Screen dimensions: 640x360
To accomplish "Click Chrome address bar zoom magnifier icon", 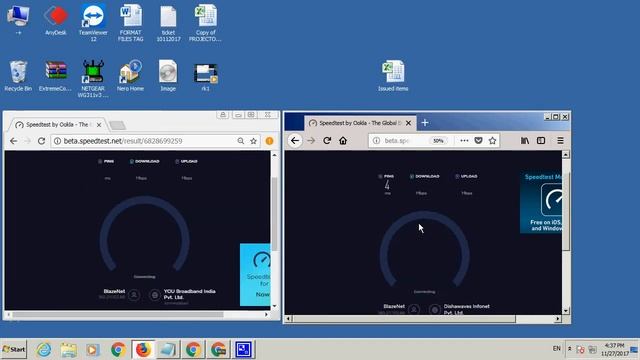I will coord(241,141).
